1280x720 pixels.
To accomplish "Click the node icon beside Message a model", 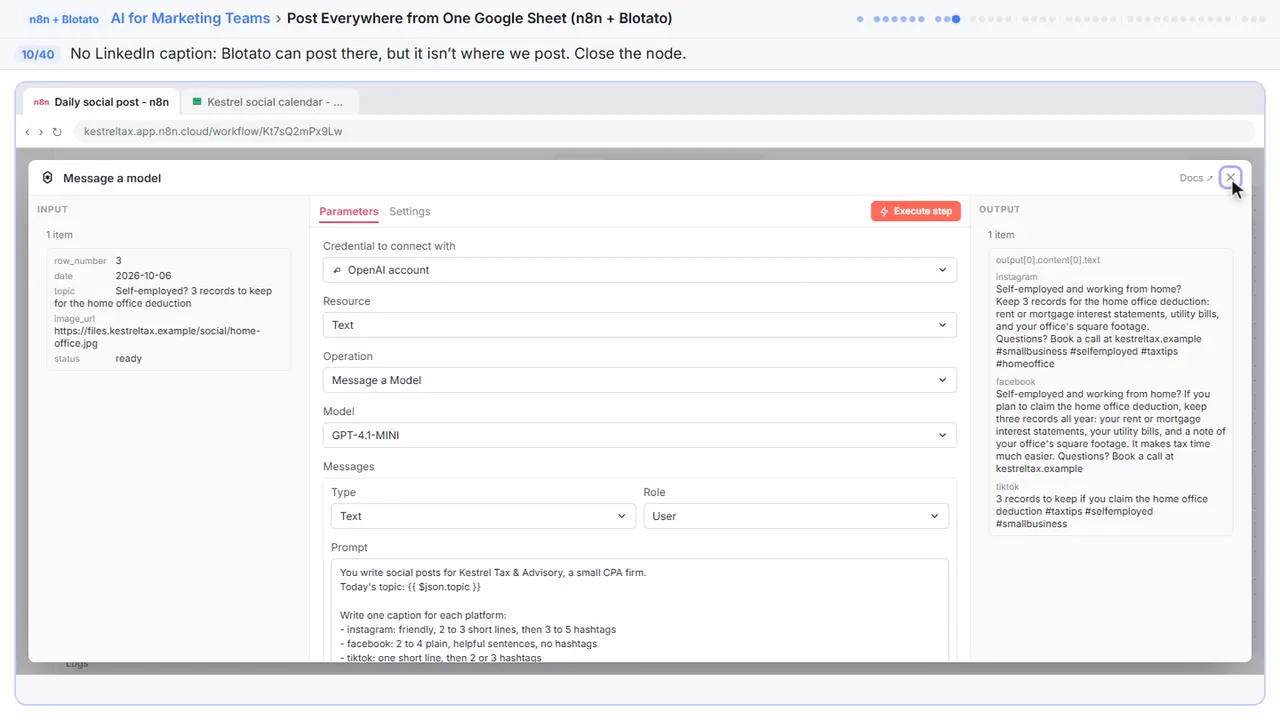I will click(x=47, y=178).
